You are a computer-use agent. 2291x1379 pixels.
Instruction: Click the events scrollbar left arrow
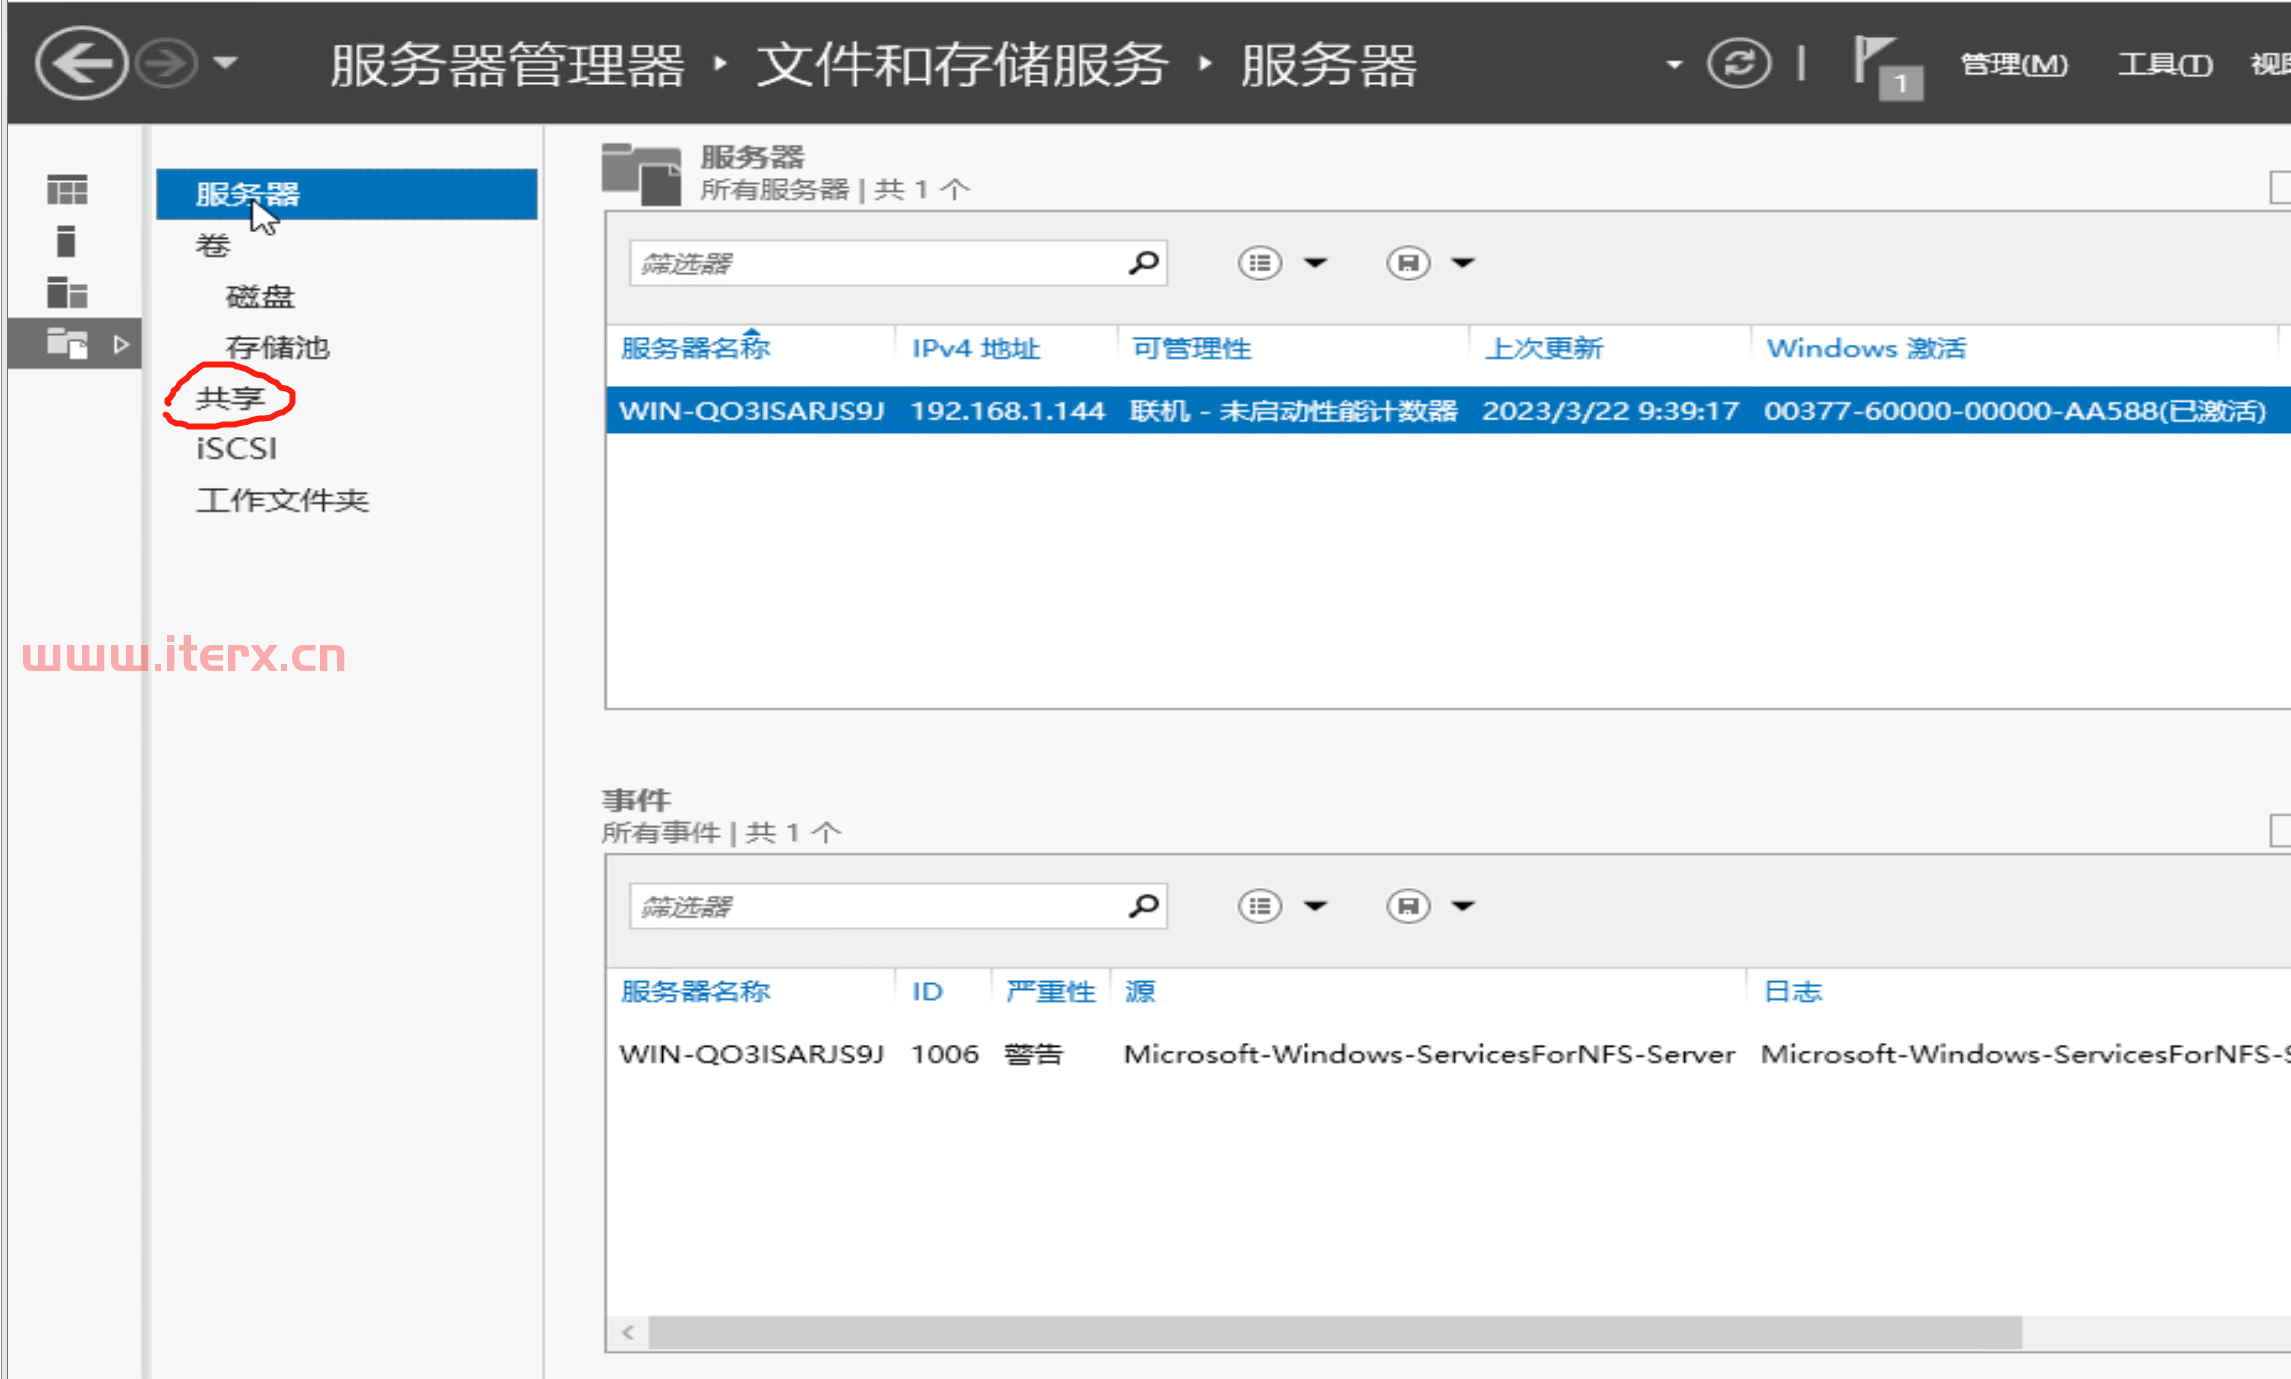628,1332
